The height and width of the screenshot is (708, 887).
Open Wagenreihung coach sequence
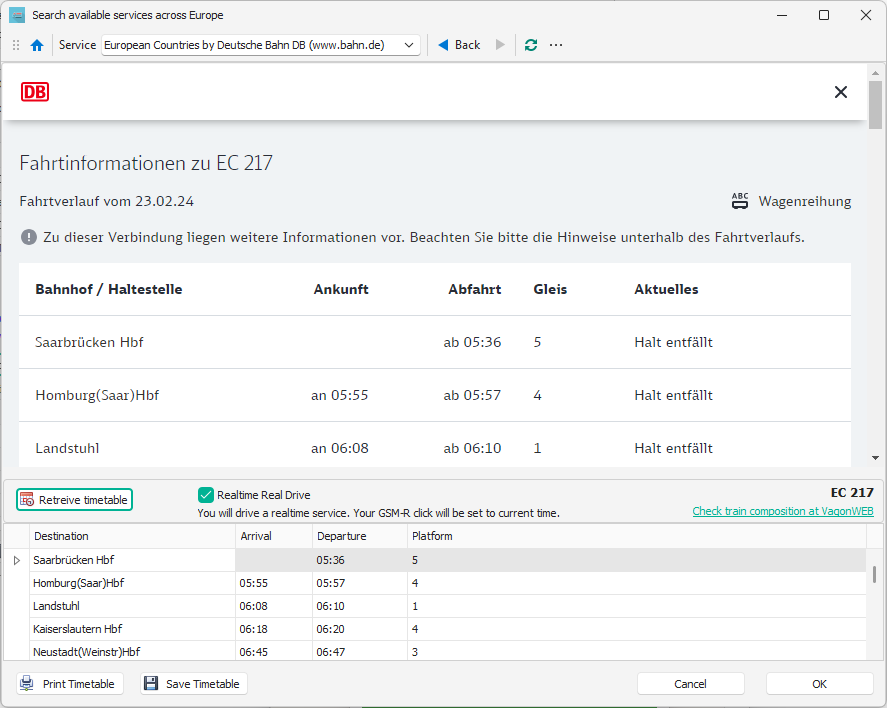[x=791, y=201]
